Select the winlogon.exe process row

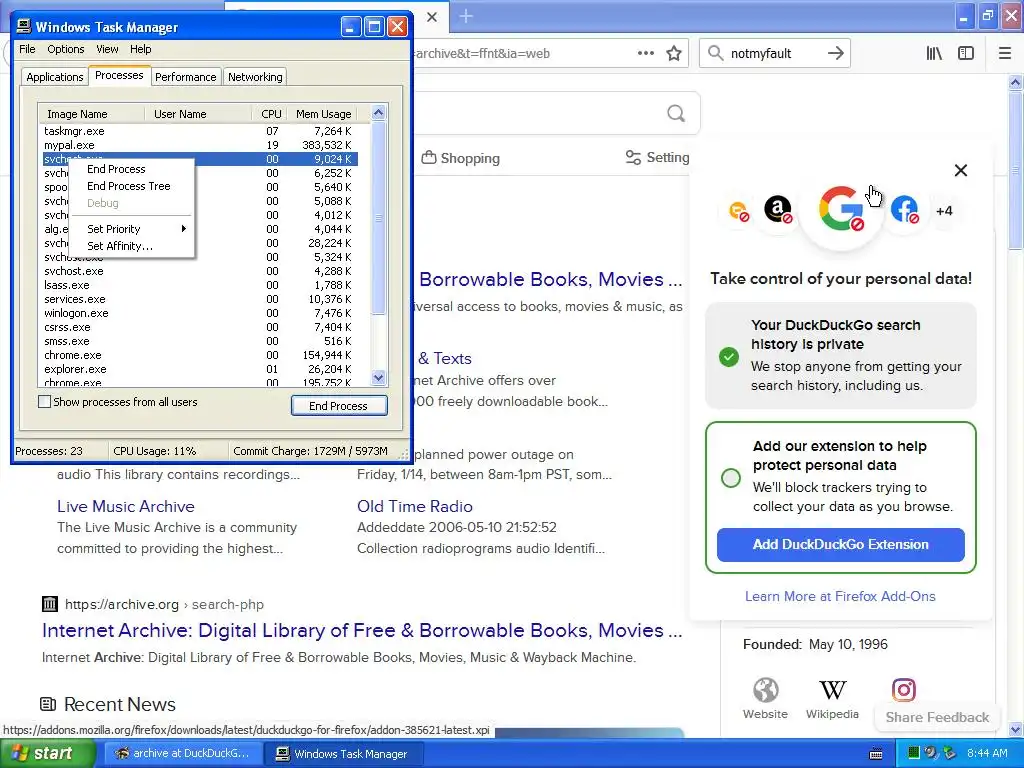click(x=198, y=313)
